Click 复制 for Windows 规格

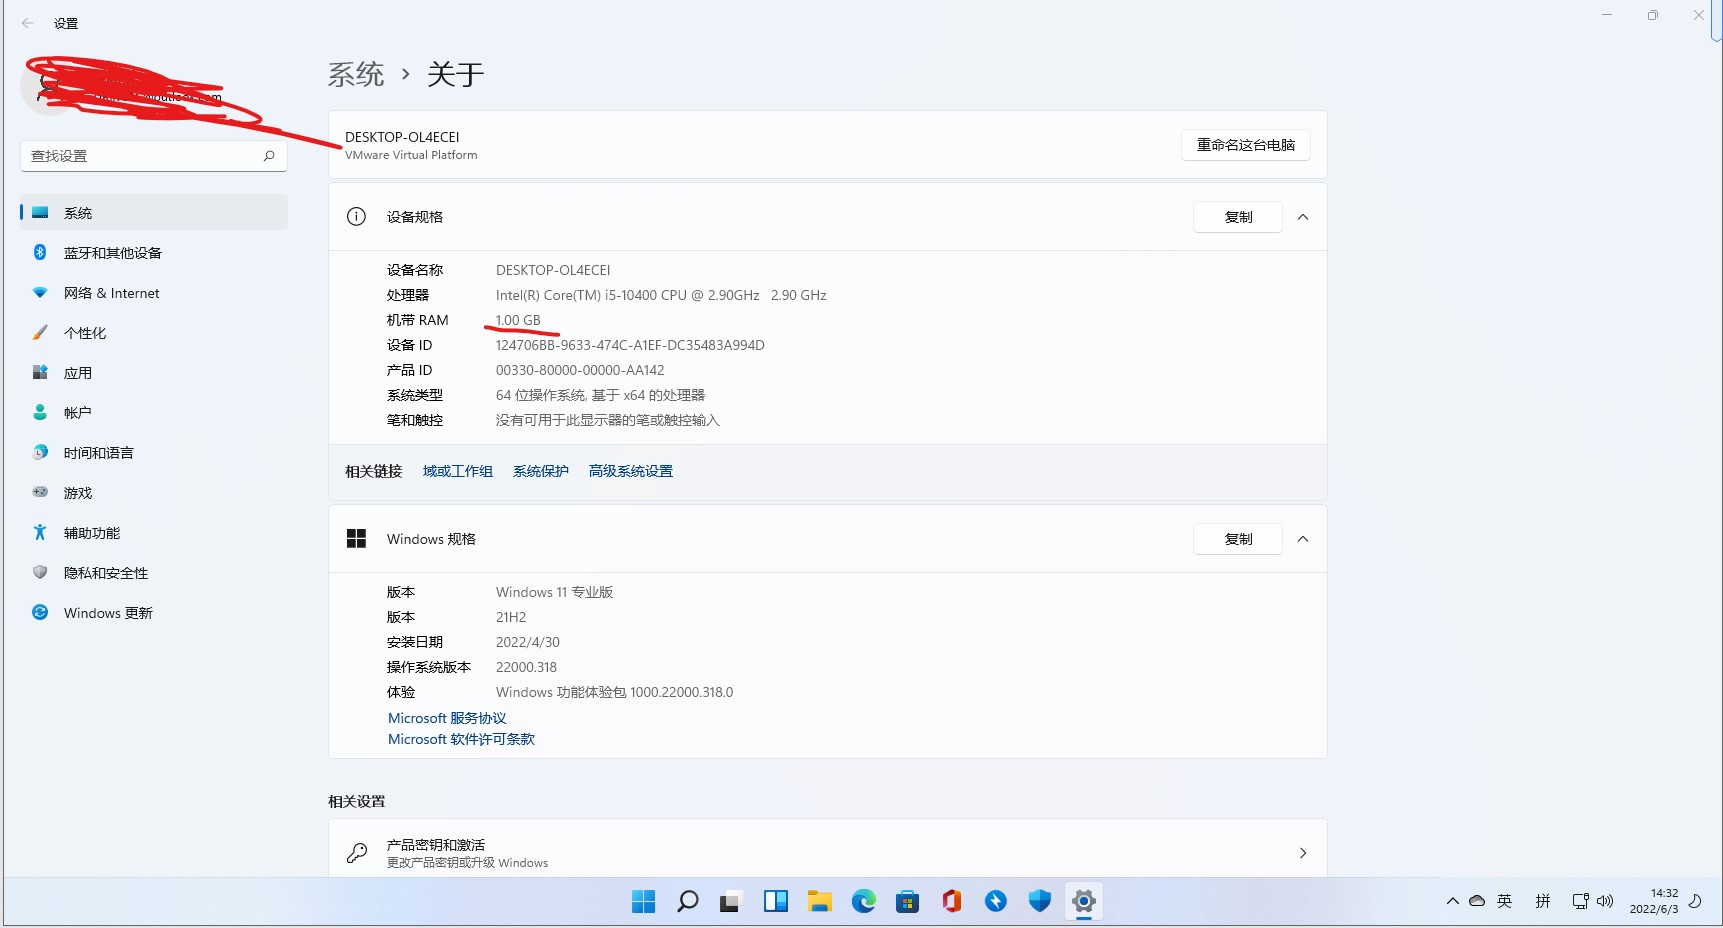tap(1238, 539)
